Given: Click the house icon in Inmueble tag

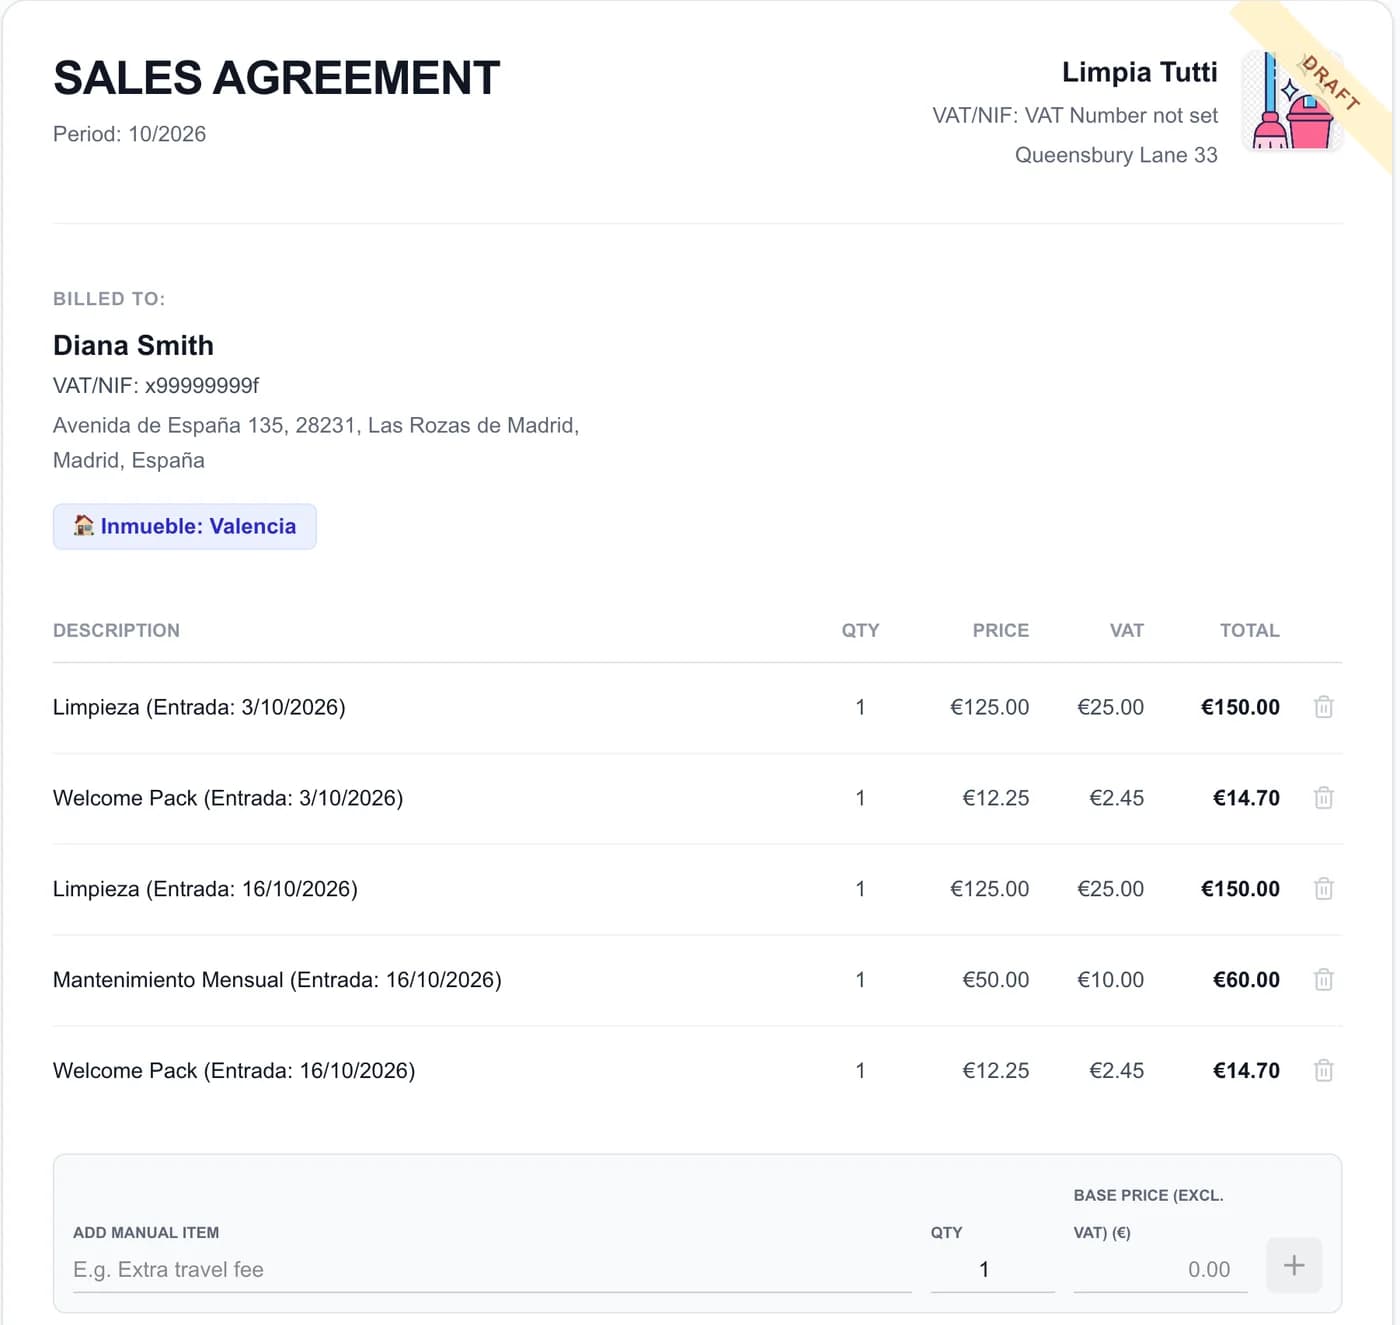Looking at the screenshot, I should [84, 525].
